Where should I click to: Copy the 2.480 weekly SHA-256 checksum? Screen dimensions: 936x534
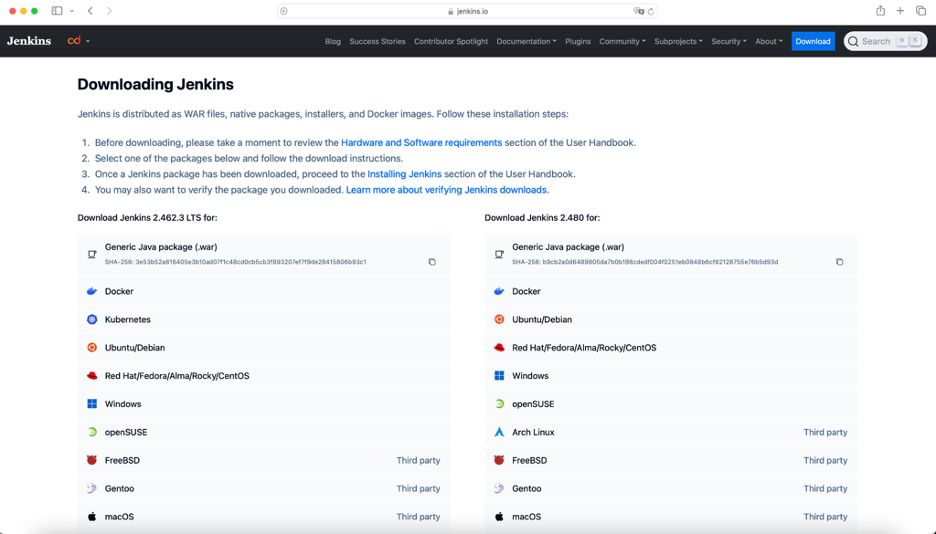(x=839, y=262)
